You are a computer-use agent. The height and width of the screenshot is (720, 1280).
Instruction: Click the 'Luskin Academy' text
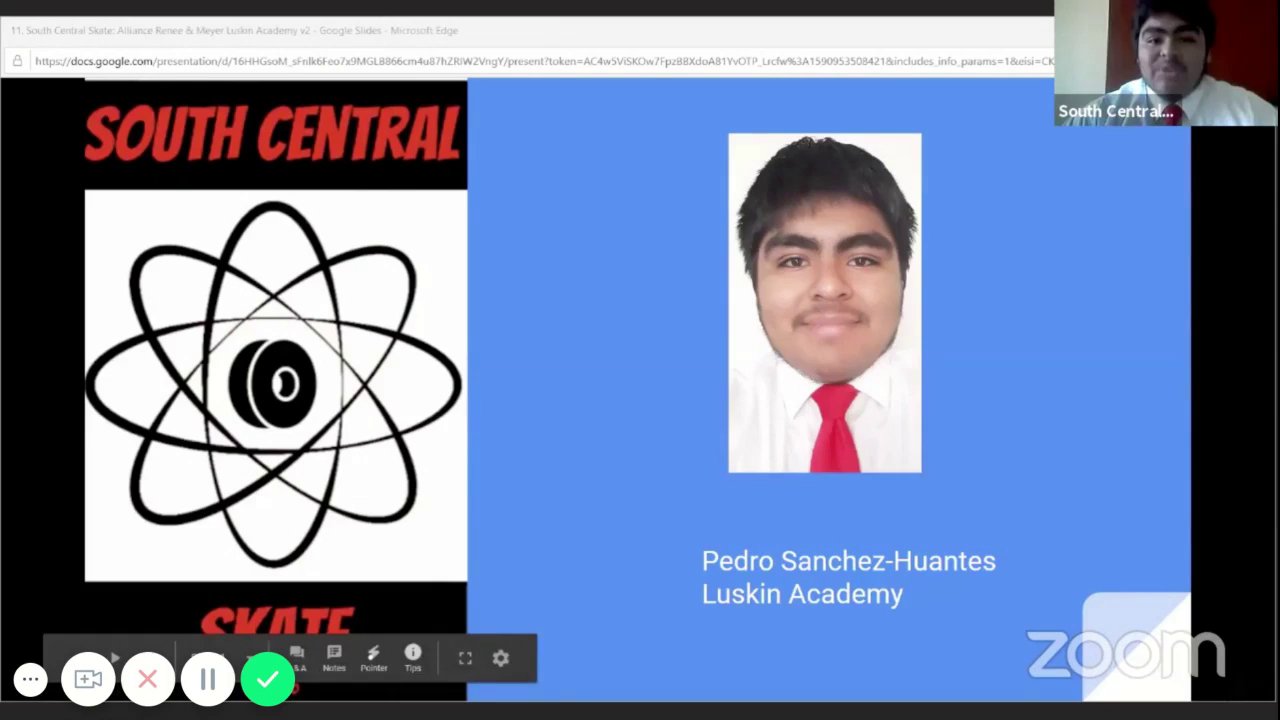[x=802, y=594]
